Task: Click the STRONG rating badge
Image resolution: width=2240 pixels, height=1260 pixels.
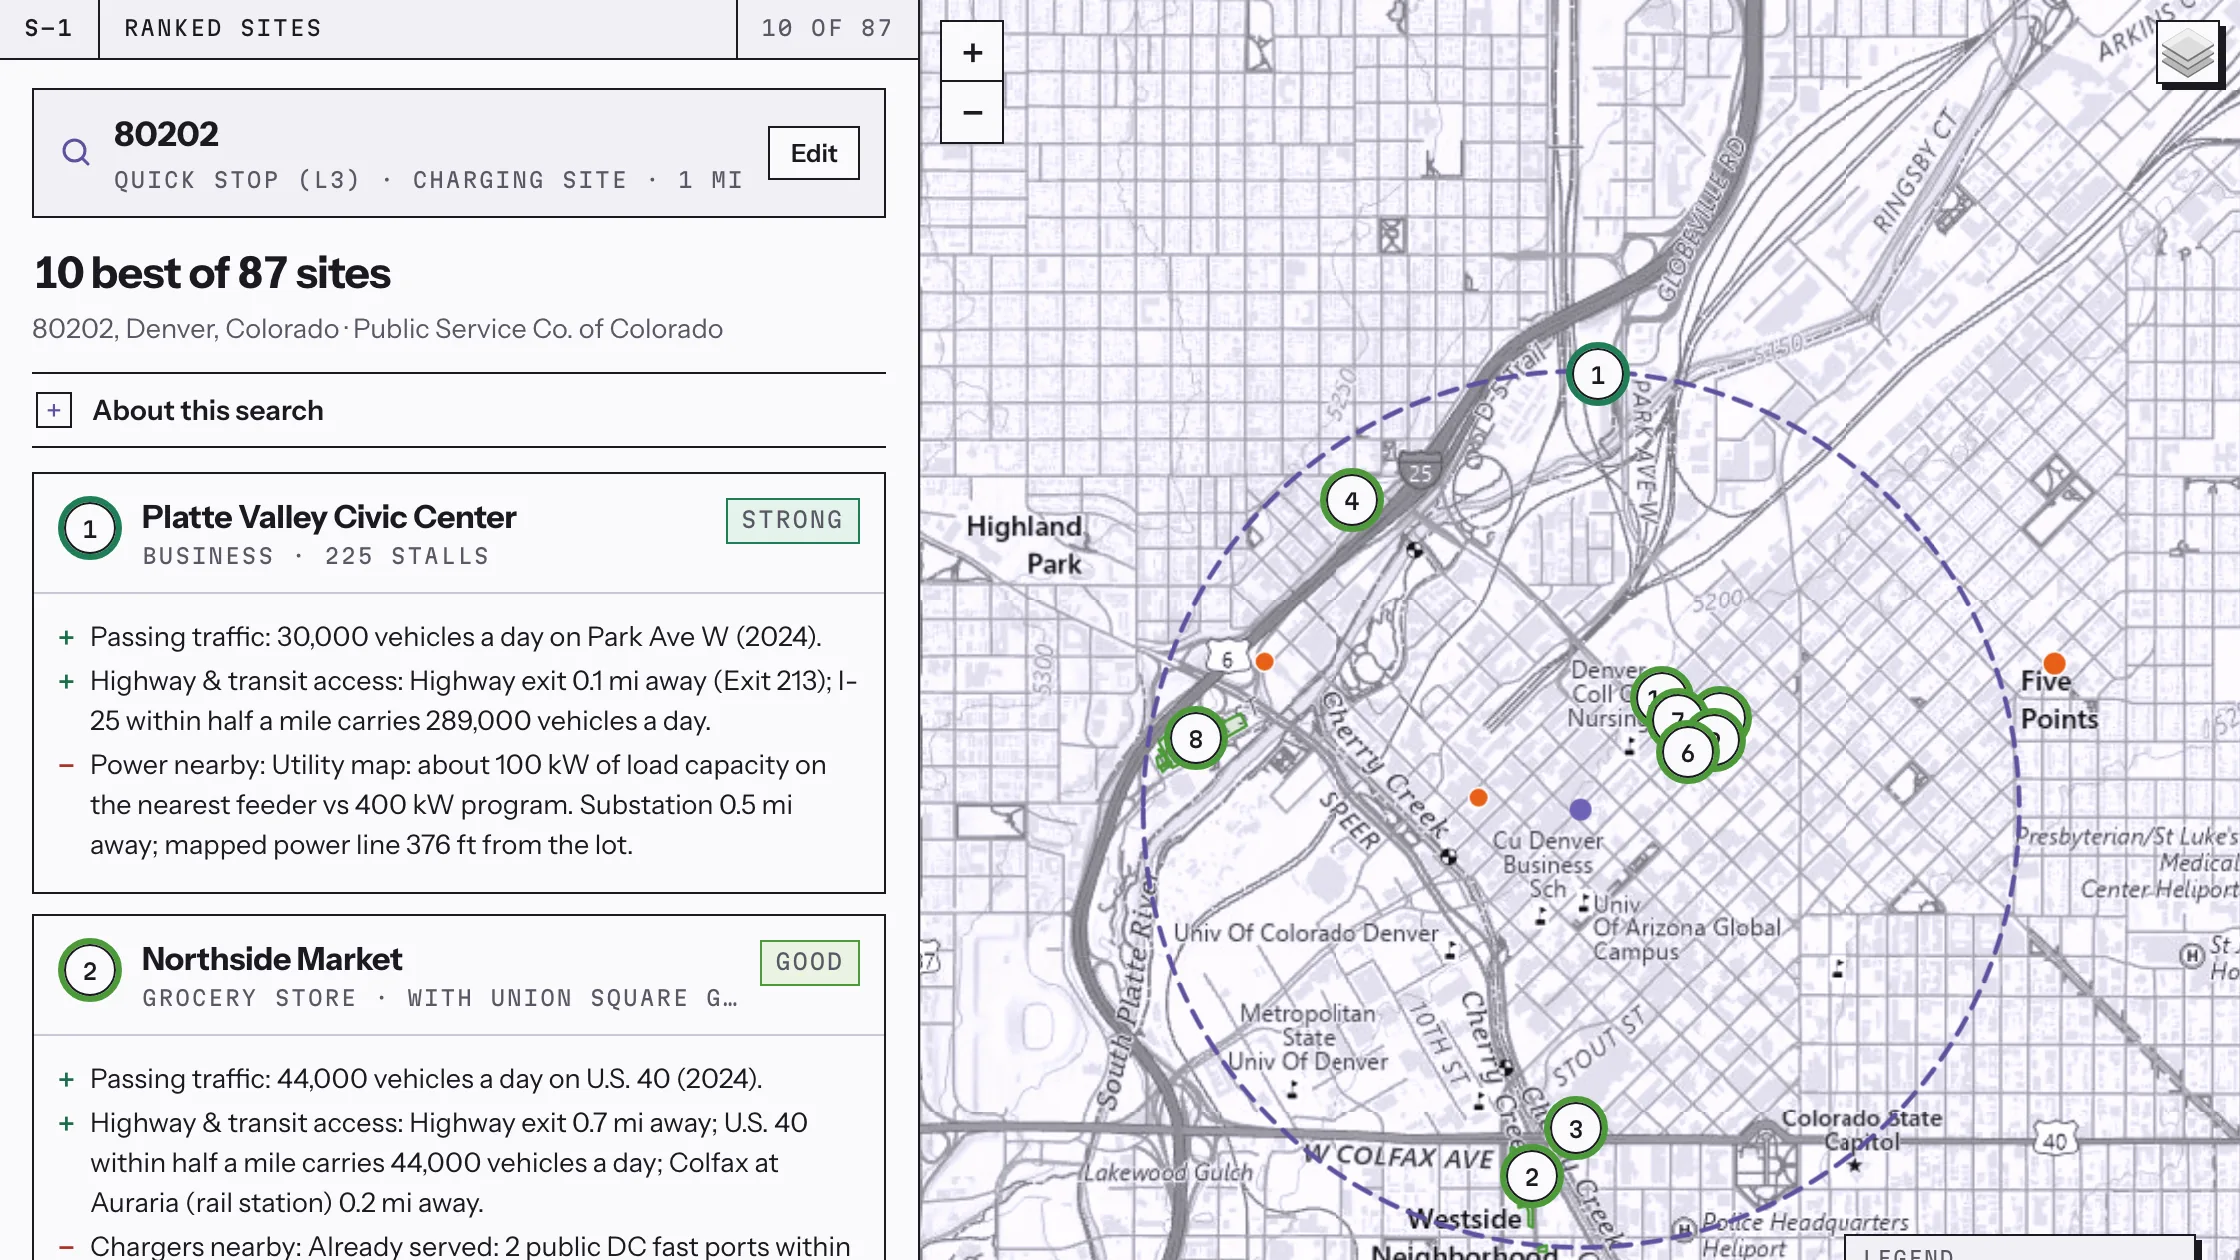Action: click(792, 520)
